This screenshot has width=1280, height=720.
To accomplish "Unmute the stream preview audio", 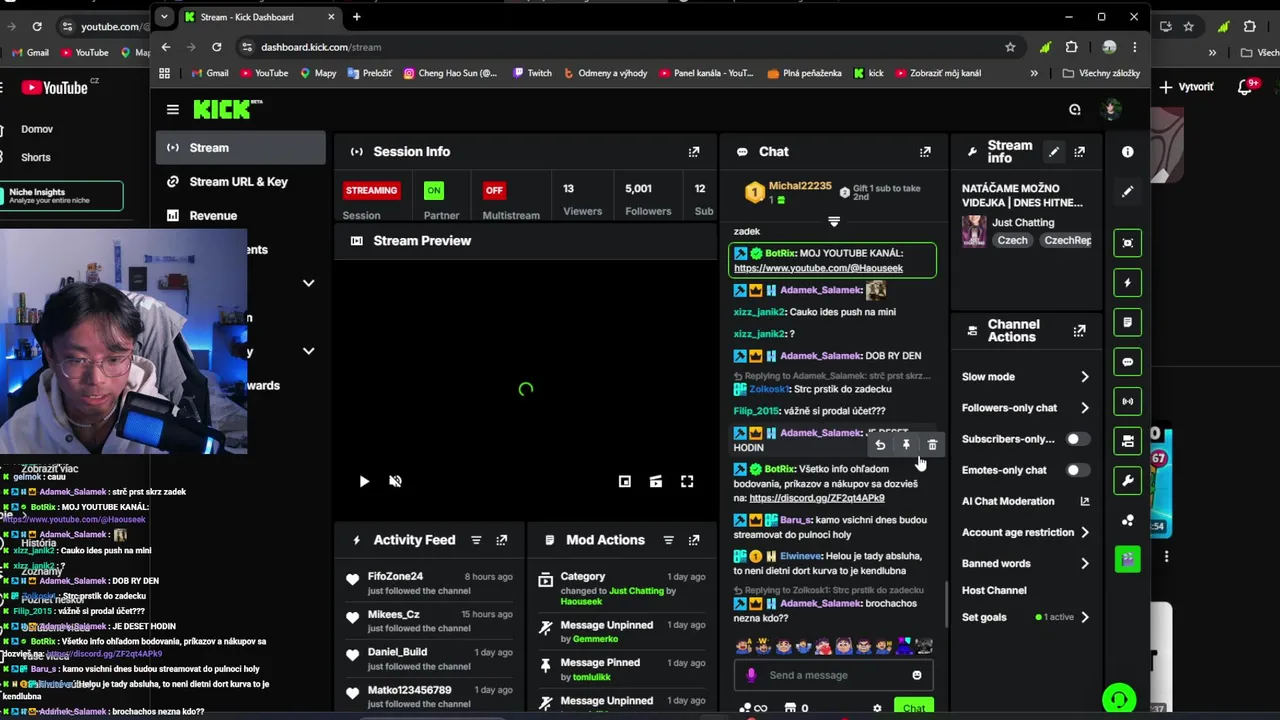I will tap(395, 482).
